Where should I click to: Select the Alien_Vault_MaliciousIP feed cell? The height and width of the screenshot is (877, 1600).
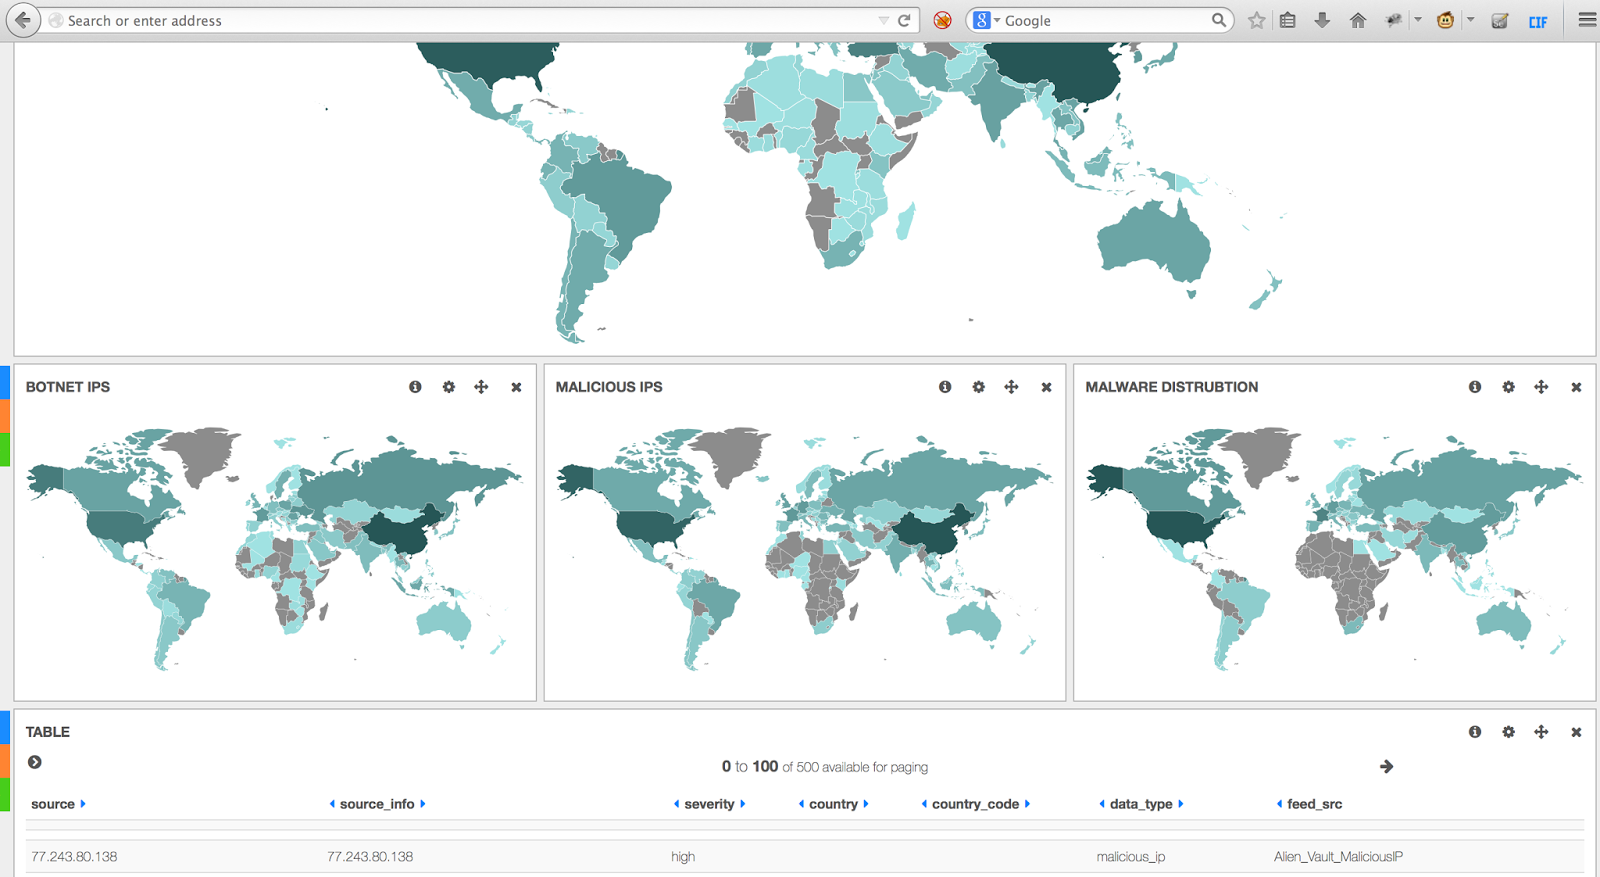tap(1338, 857)
